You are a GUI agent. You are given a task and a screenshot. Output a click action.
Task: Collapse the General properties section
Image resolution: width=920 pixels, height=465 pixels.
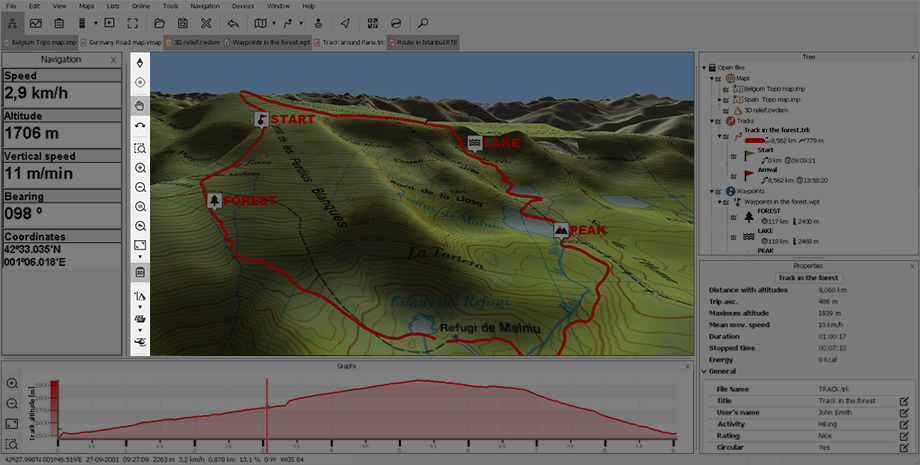[704, 371]
